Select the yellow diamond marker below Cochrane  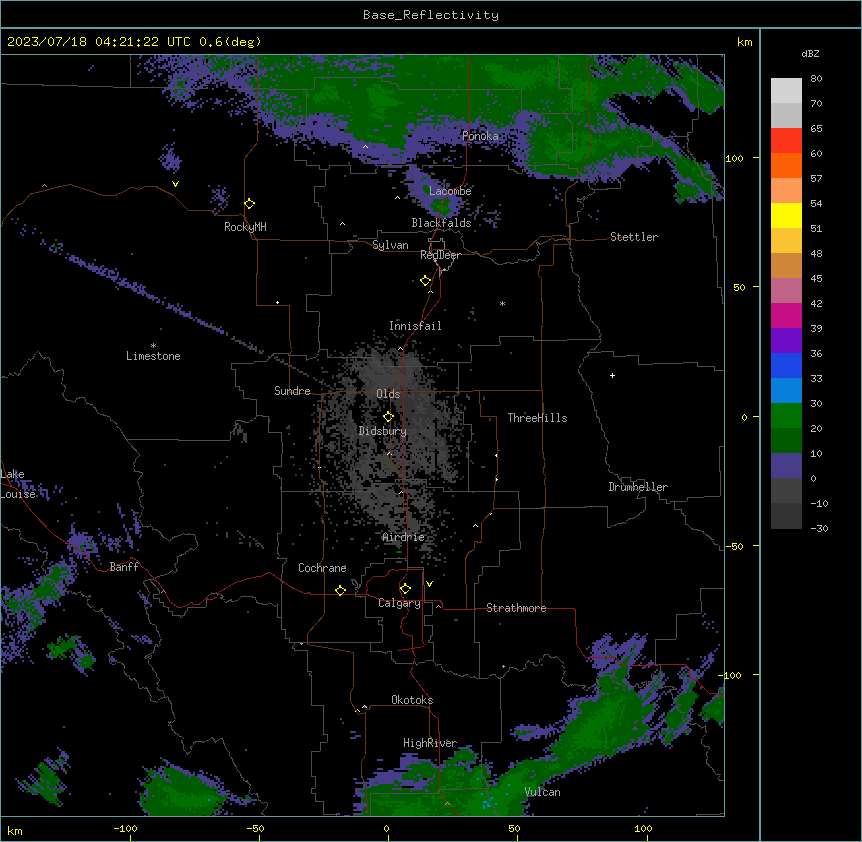pyautogui.click(x=340, y=590)
